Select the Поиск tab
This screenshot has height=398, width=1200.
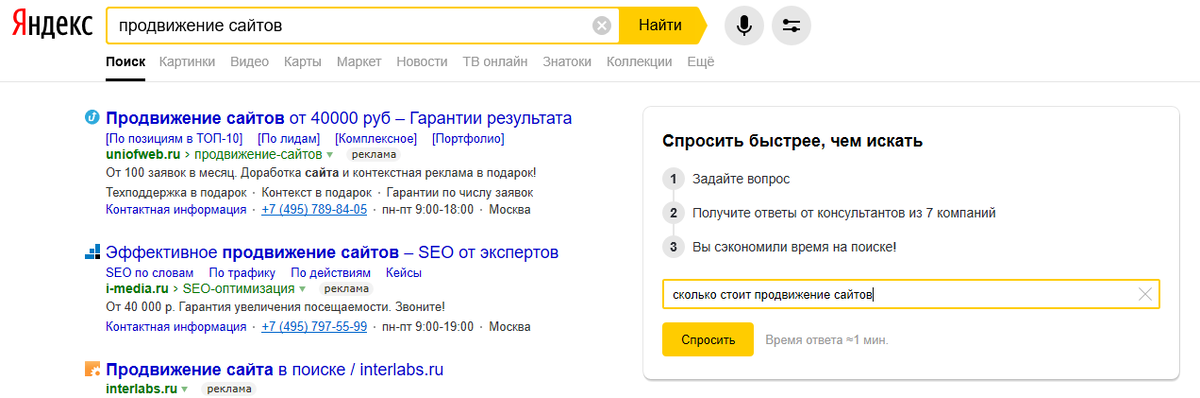pyautogui.click(x=126, y=62)
